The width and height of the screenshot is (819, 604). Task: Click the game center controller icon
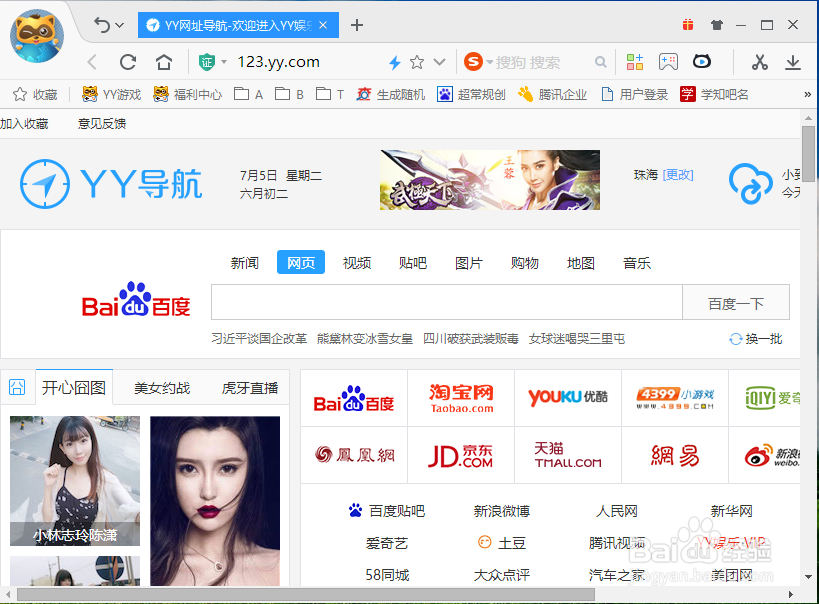668,61
